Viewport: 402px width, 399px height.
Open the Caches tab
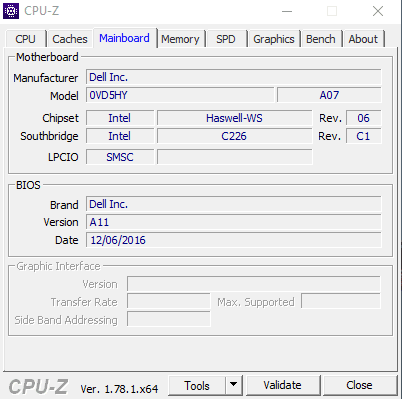coord(70,39)
